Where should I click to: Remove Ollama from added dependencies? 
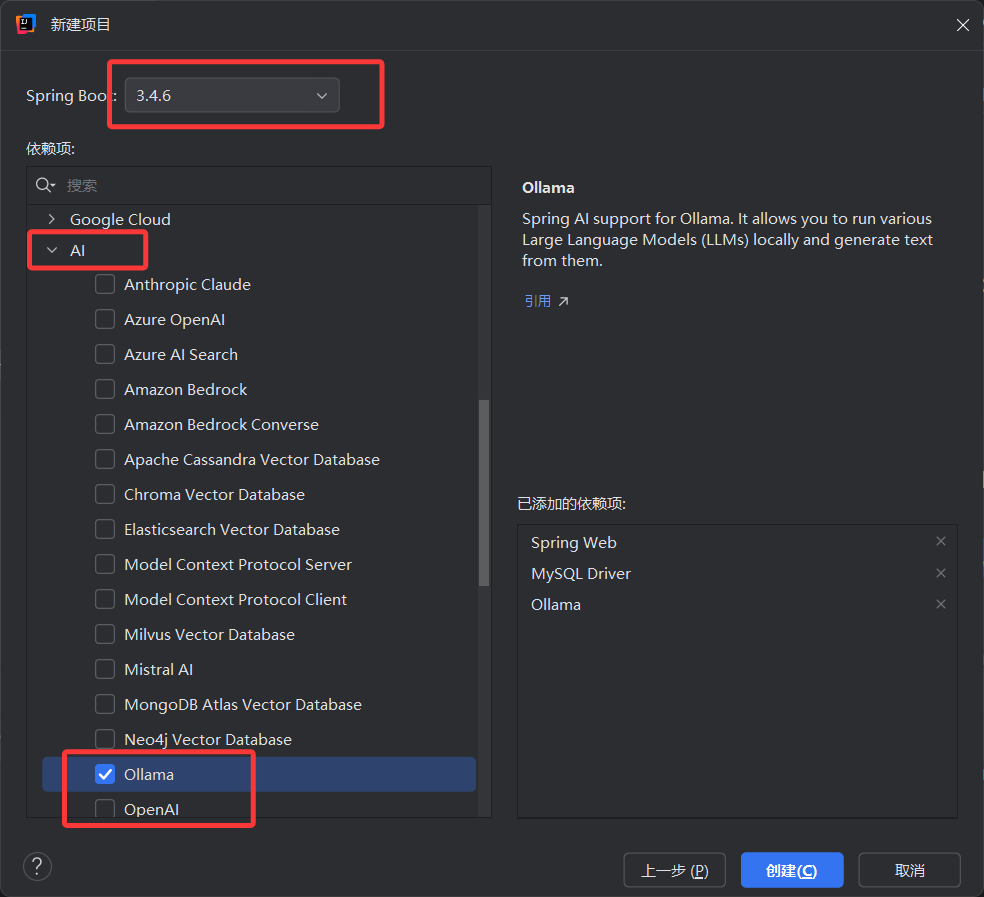pos(941,604)
